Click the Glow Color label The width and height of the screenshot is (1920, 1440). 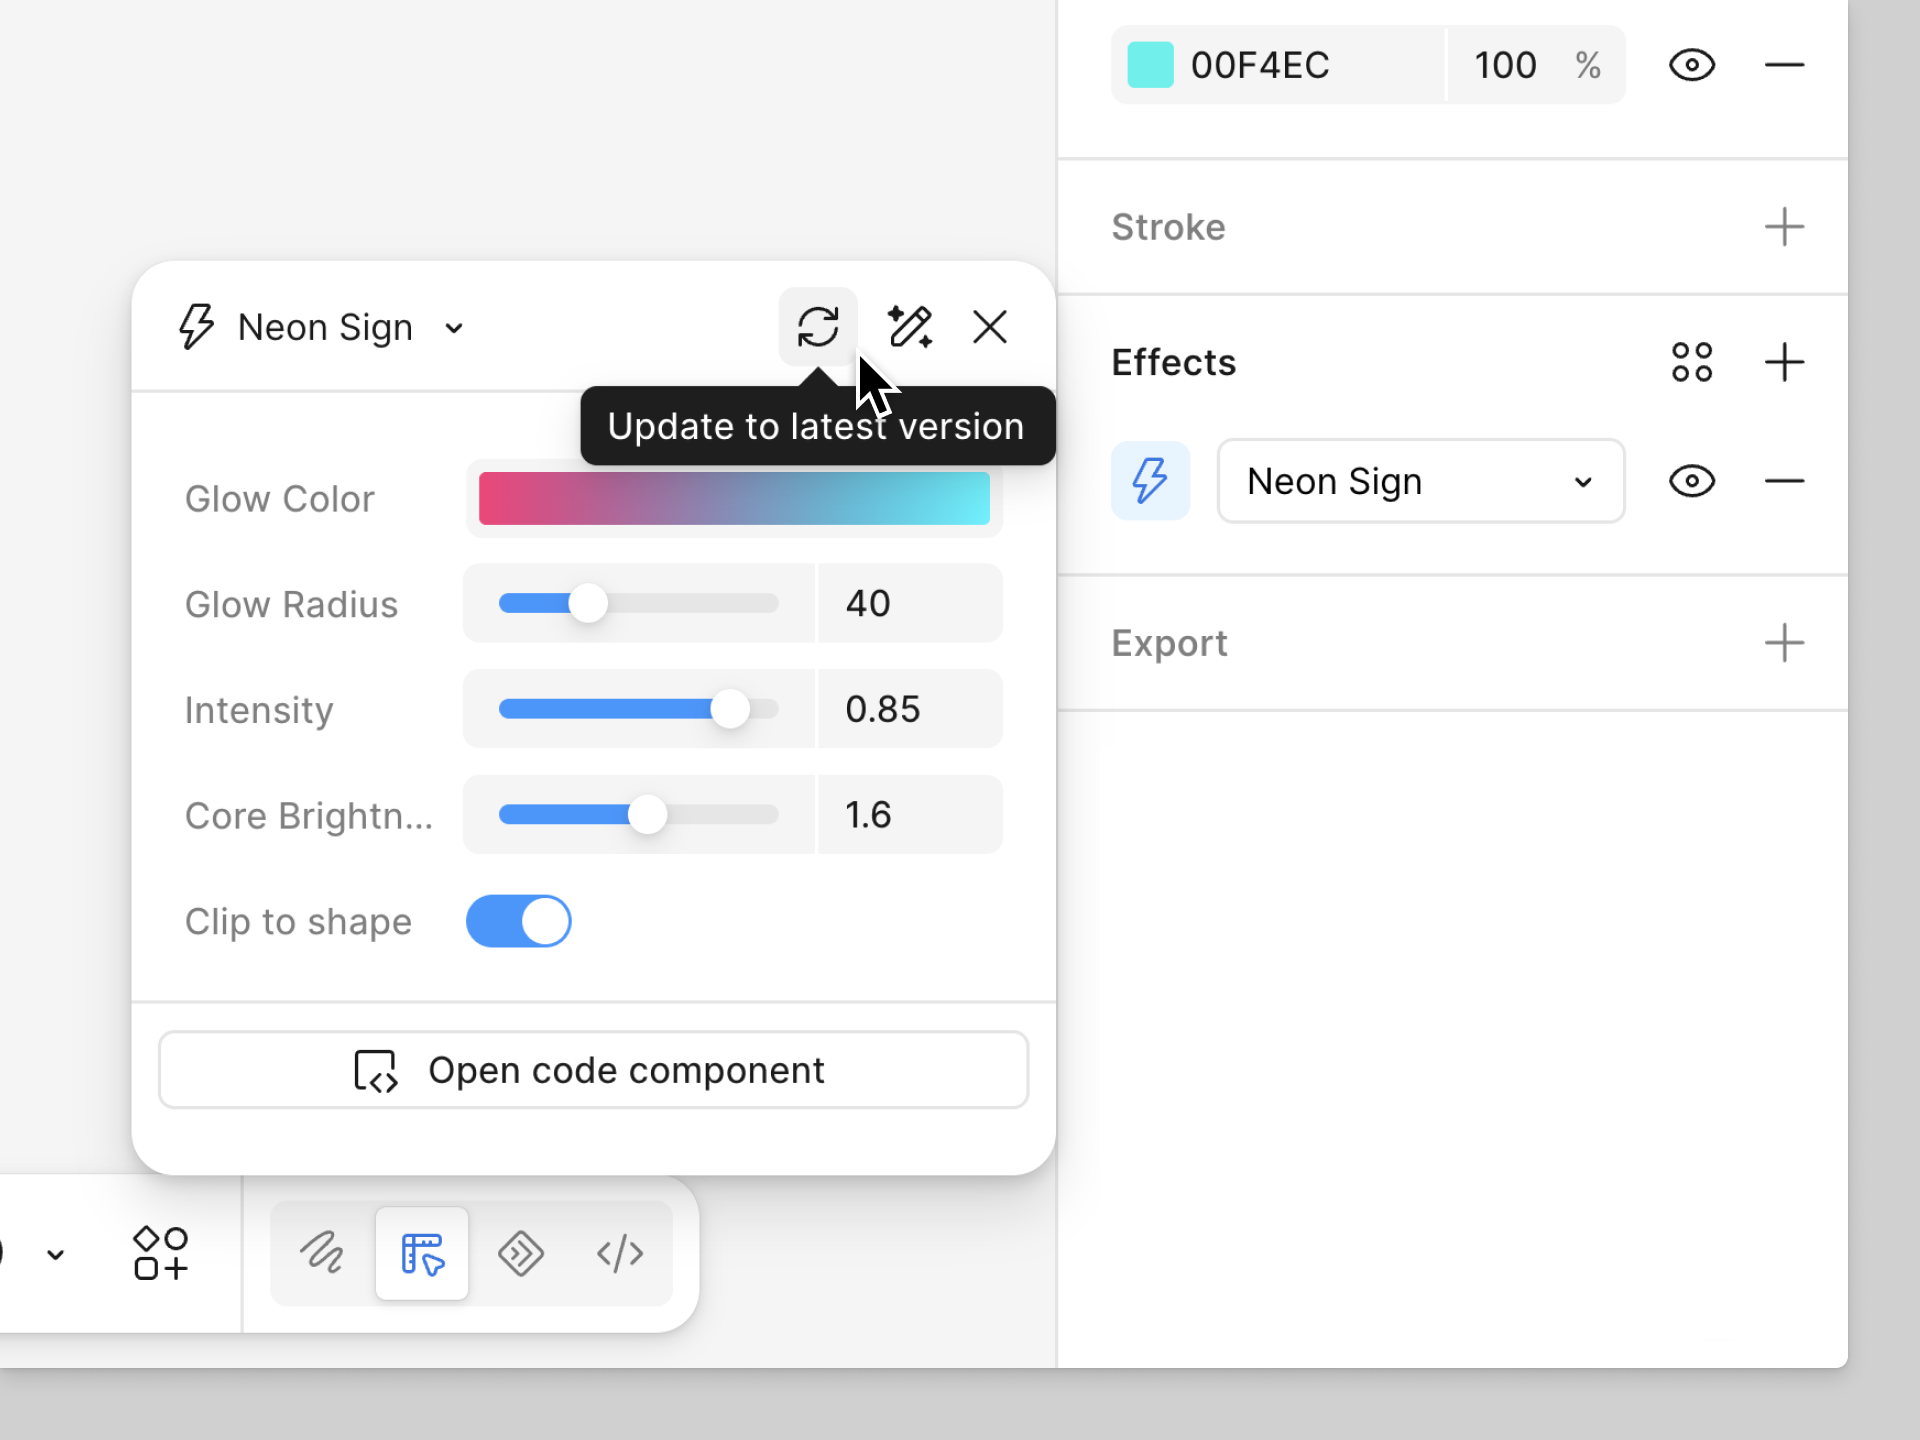279,499
